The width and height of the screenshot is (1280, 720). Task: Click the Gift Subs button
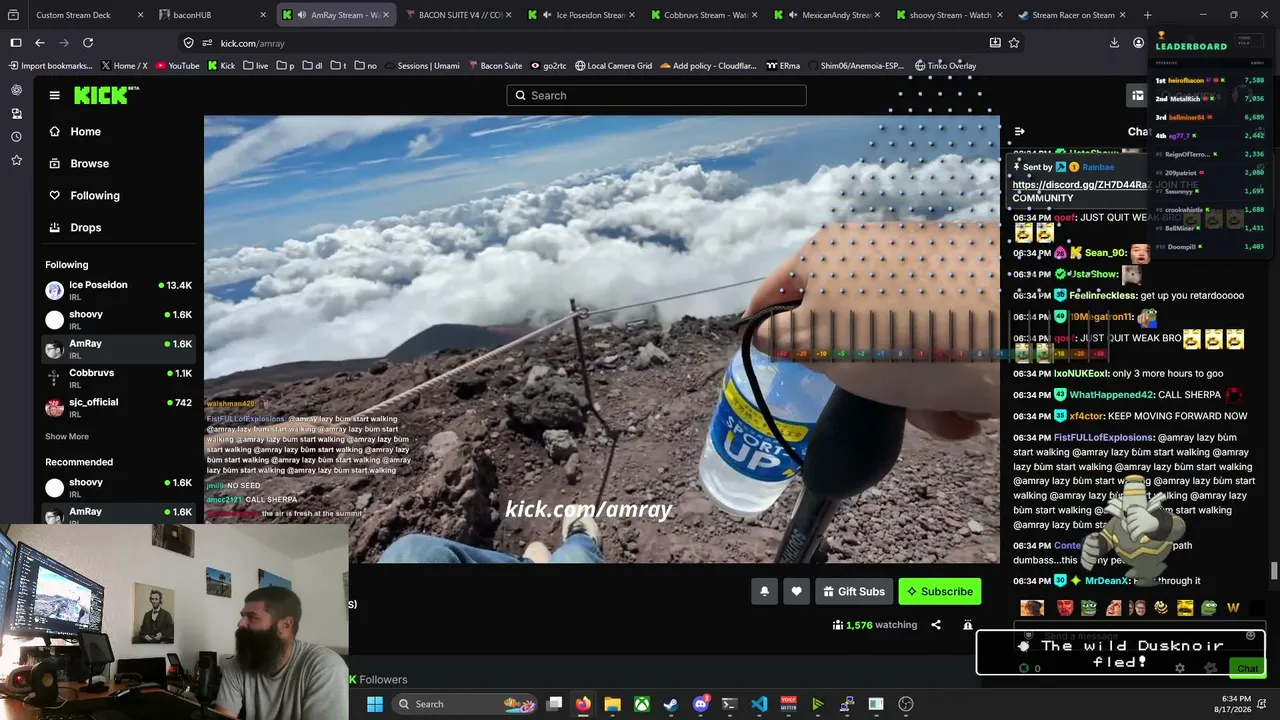tap(854, 591)
